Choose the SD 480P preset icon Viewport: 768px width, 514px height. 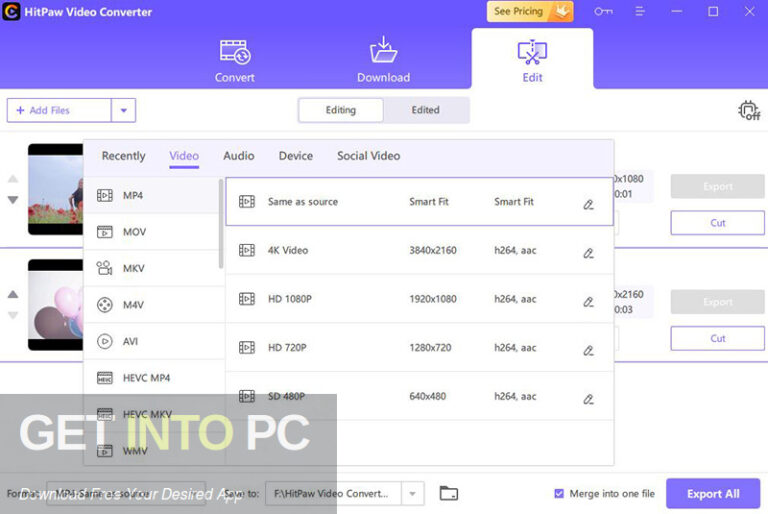click(x=247, y=396)
